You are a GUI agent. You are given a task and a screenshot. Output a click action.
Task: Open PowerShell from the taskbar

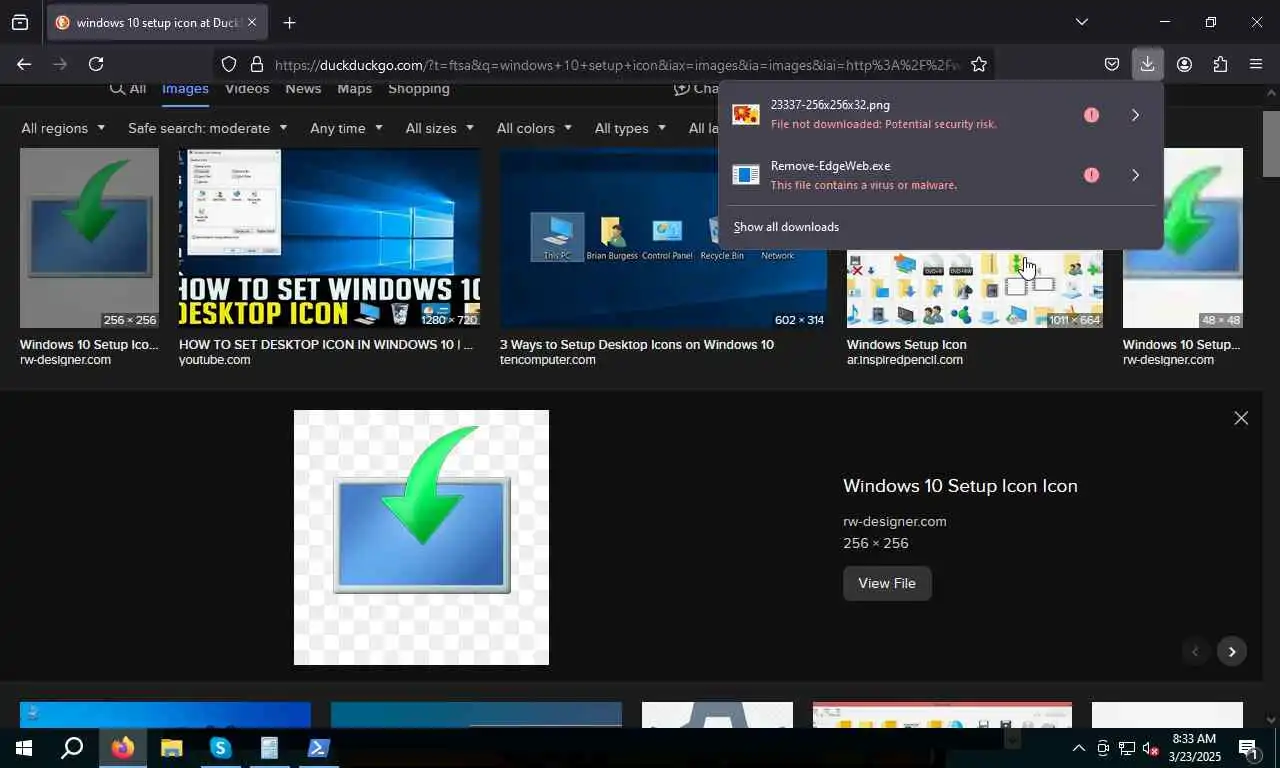pos(318,748)
